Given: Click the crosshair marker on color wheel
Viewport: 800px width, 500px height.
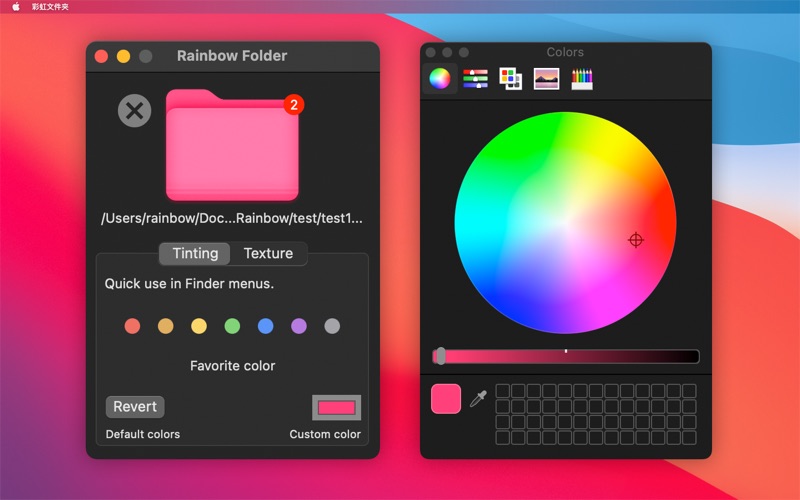Looking at the screenshot, I should (636, 240).
